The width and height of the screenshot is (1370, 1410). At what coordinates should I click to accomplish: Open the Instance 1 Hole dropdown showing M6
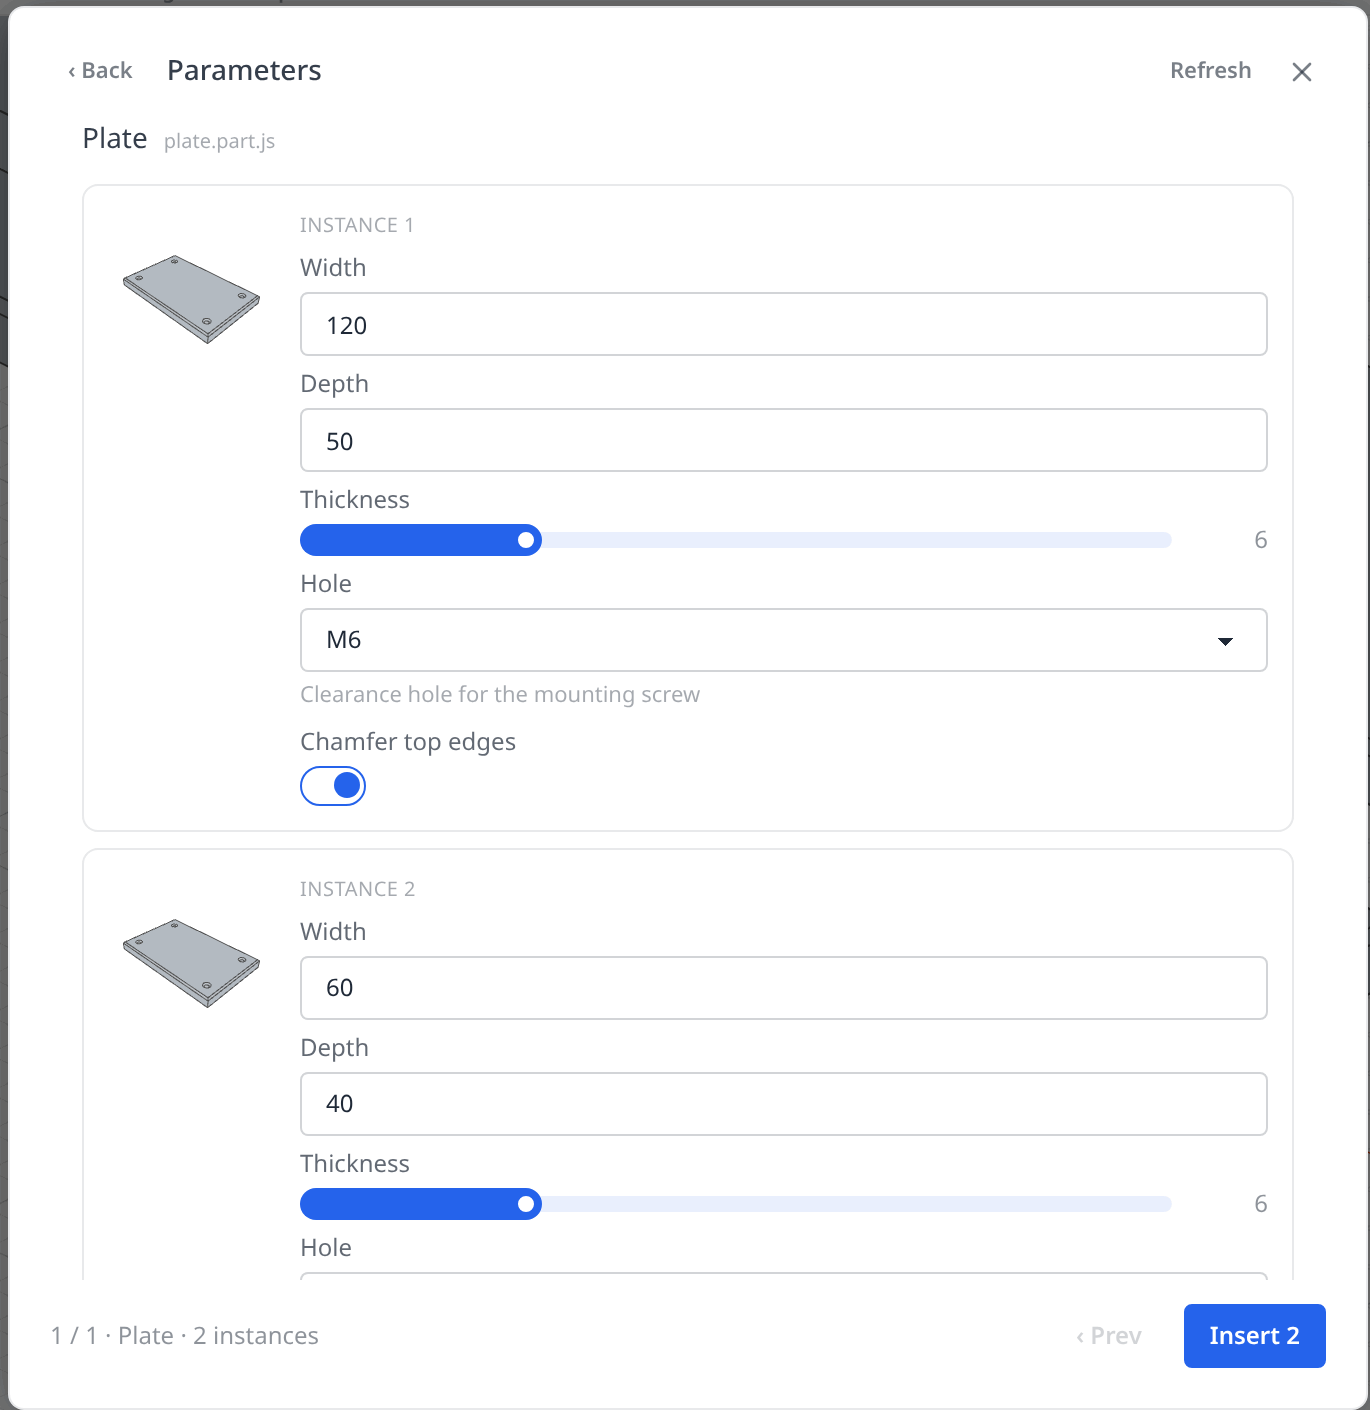pyautogui.click(x=784, y=640)
